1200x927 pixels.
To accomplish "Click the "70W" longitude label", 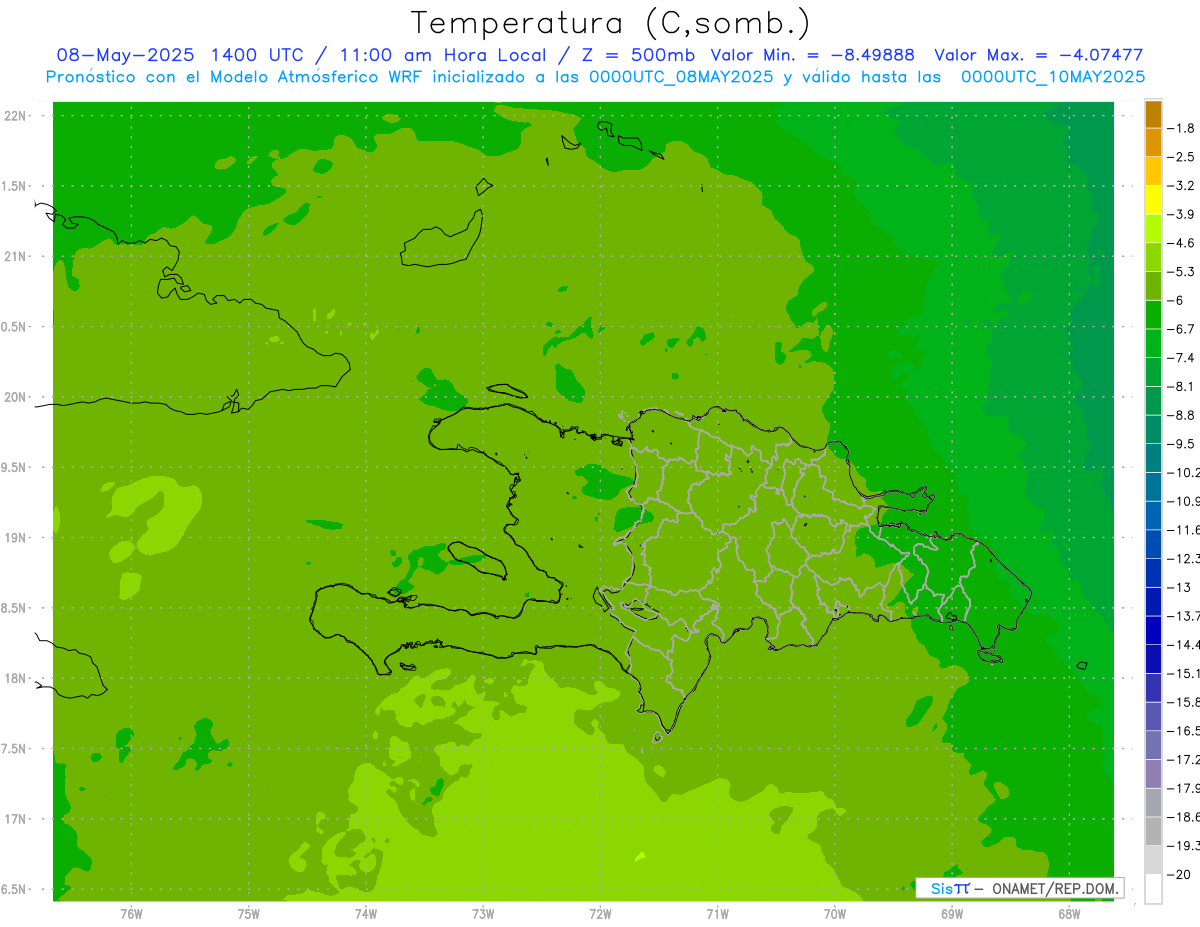I will 835,914.
